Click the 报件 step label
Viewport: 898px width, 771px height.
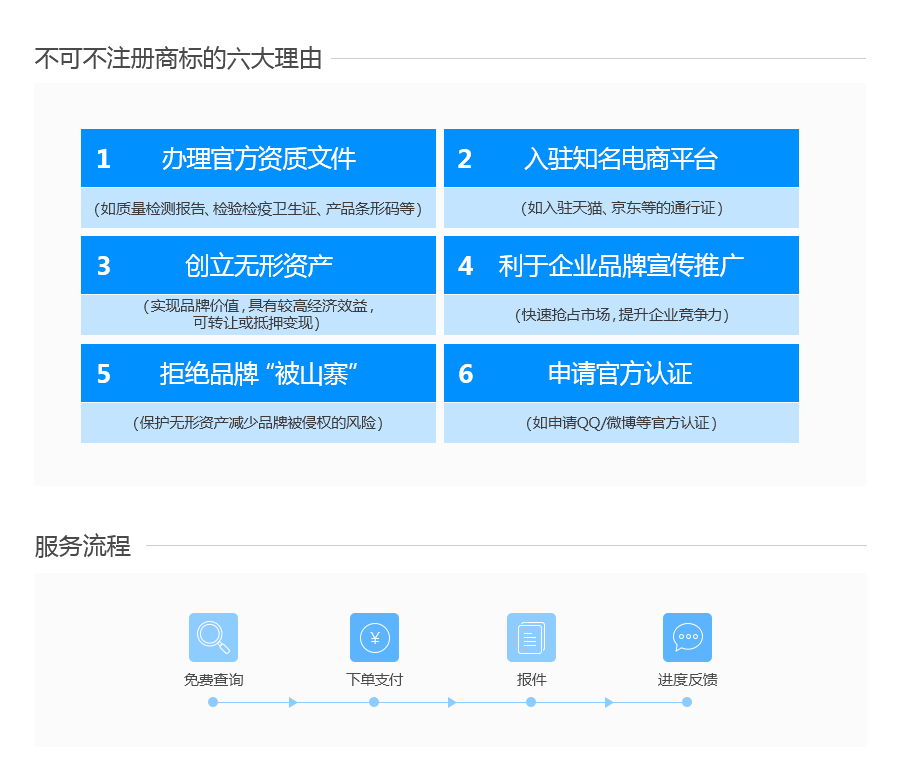pyautogui.click(x=531, y=680)
